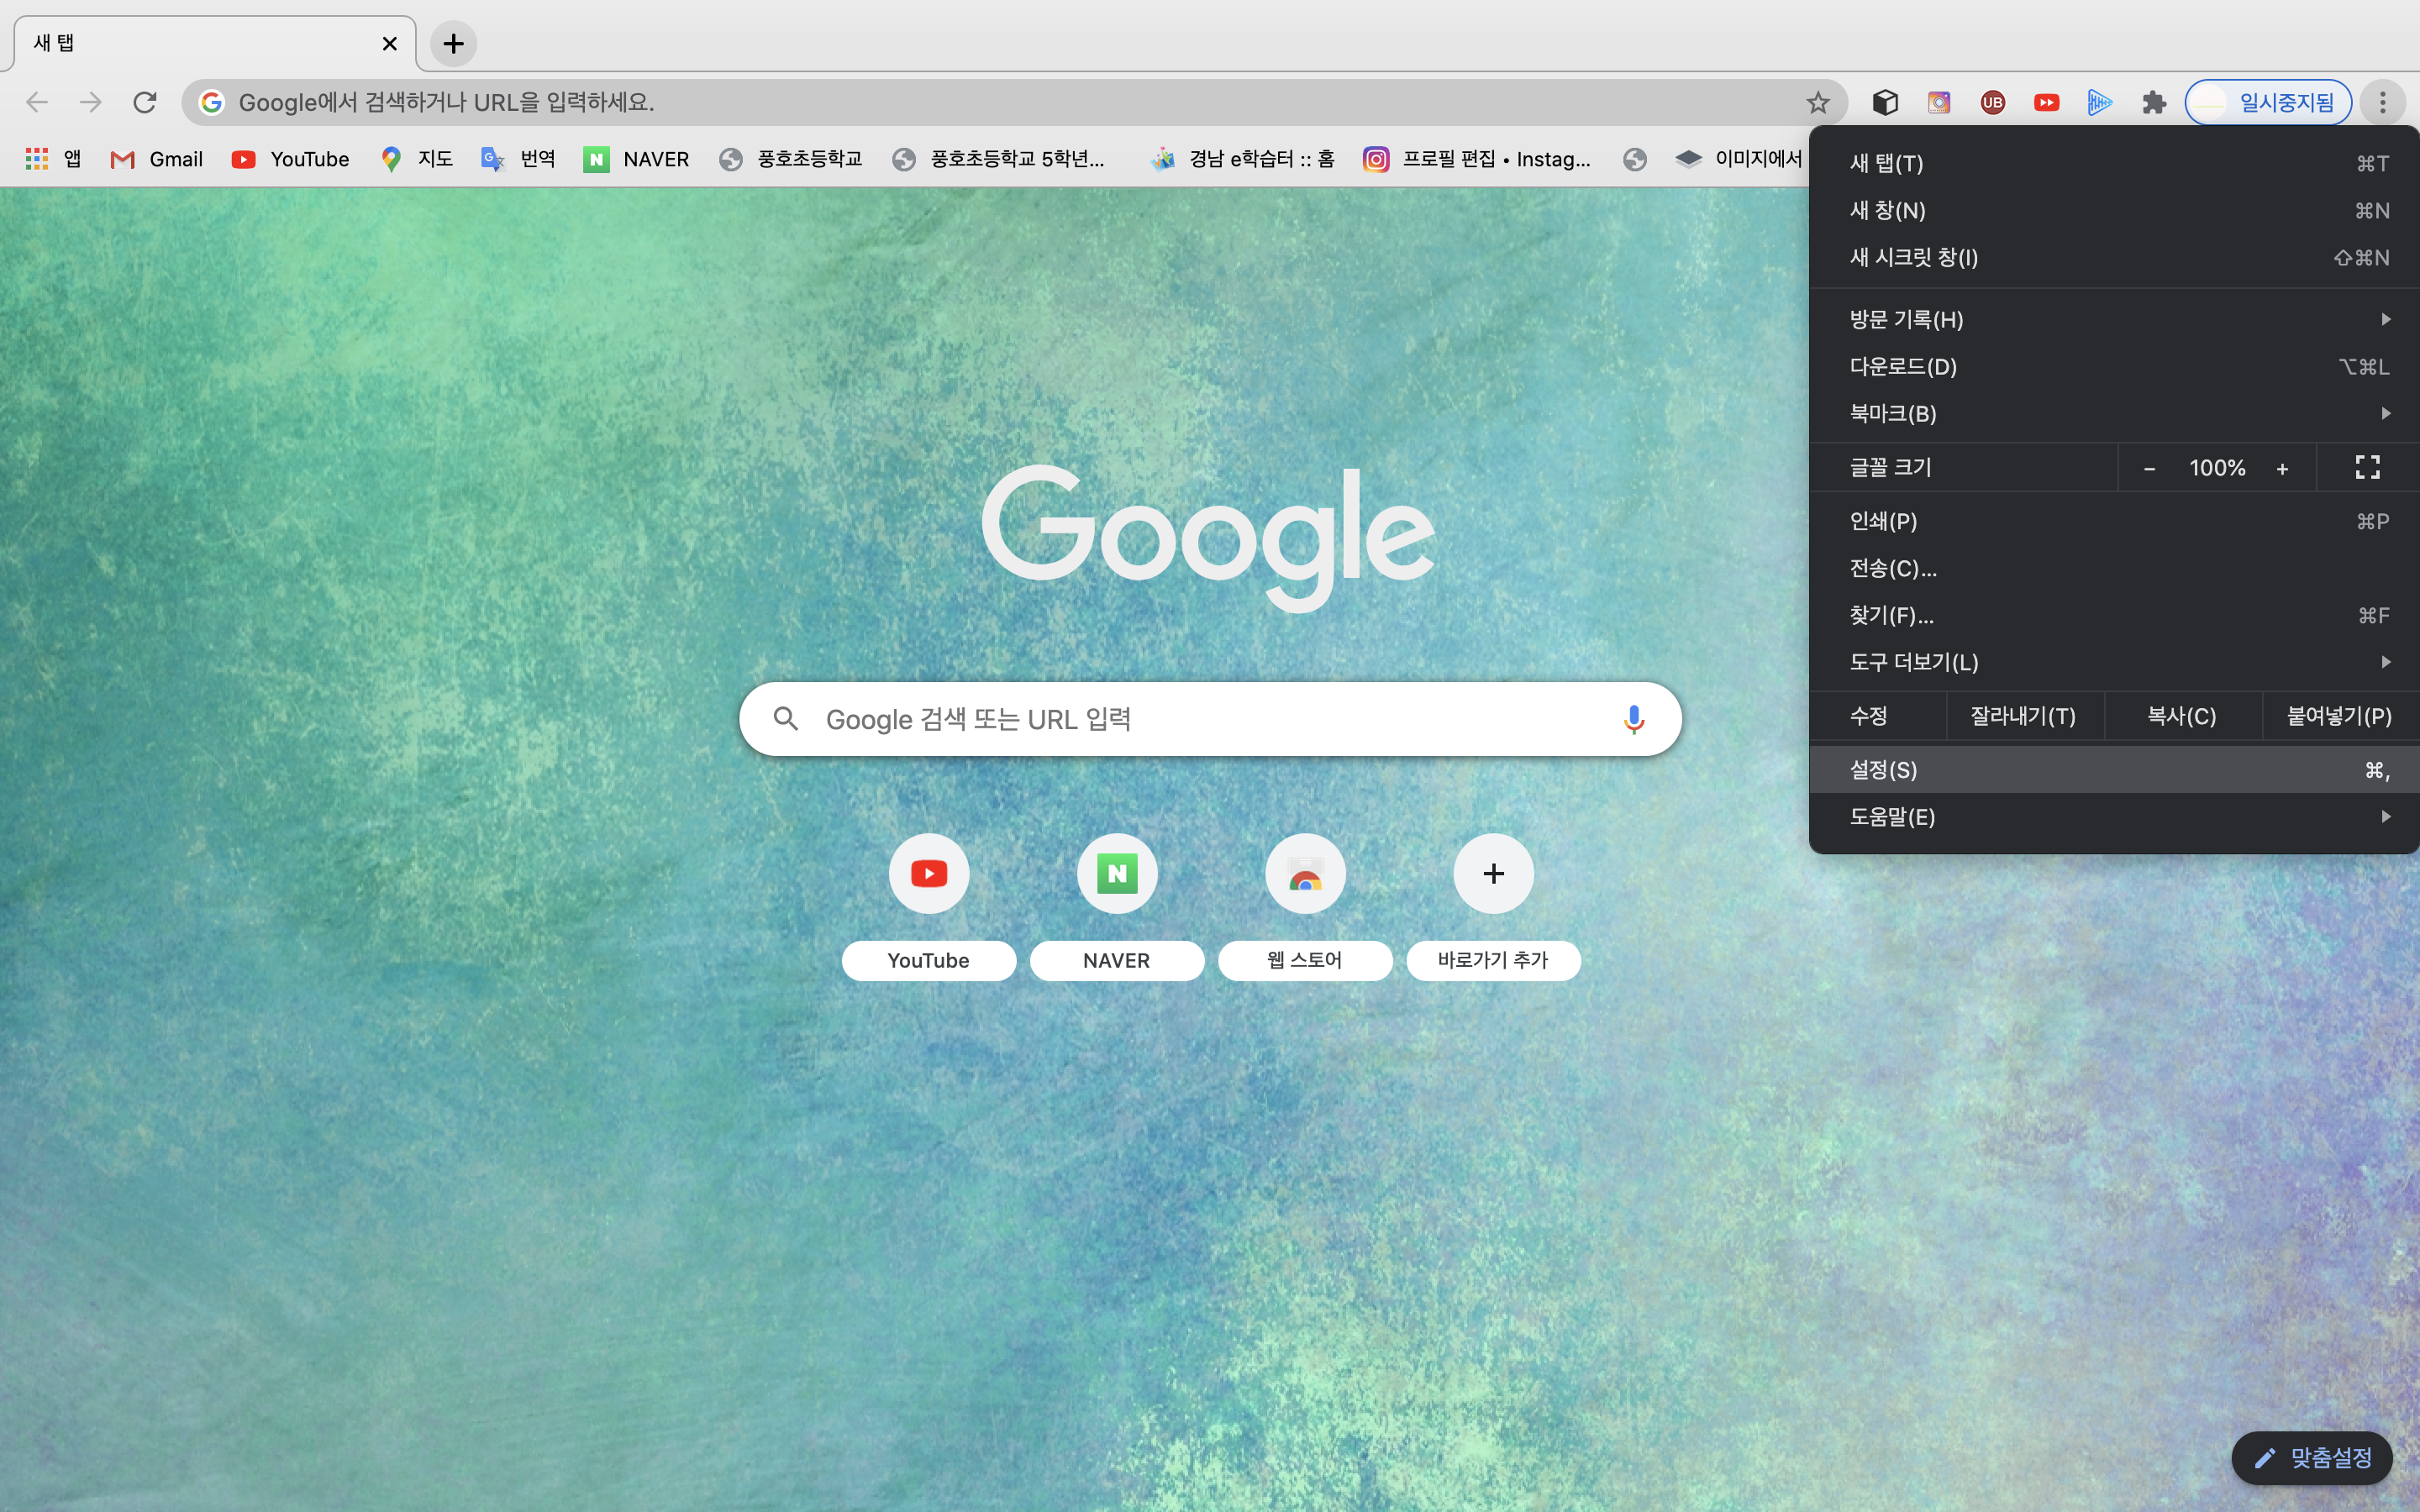Increase zoom with the plus button
The width and height of the screenshot is (2420, 1512).
point(2282,468)
